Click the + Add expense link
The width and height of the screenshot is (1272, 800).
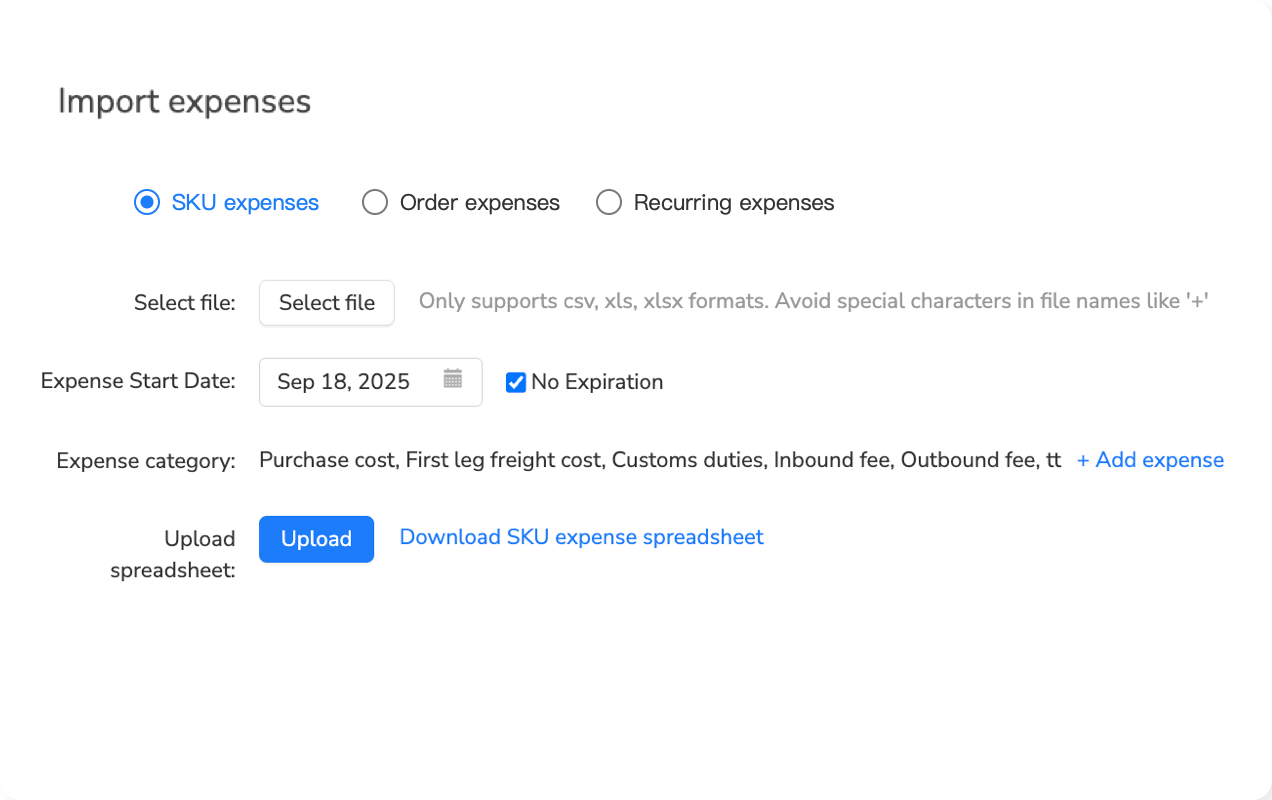(x=1150, y=460)
